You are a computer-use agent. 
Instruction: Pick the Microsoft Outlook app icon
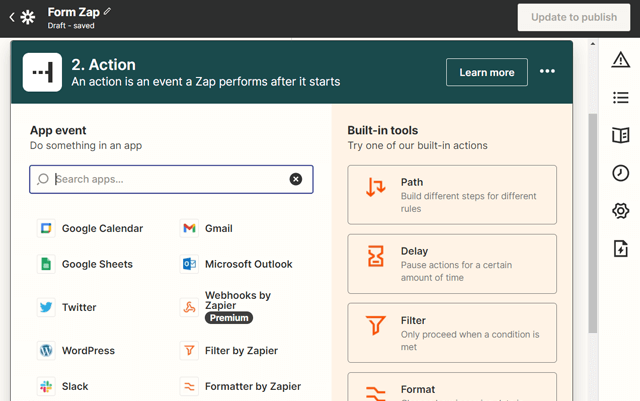coord(189,264)
